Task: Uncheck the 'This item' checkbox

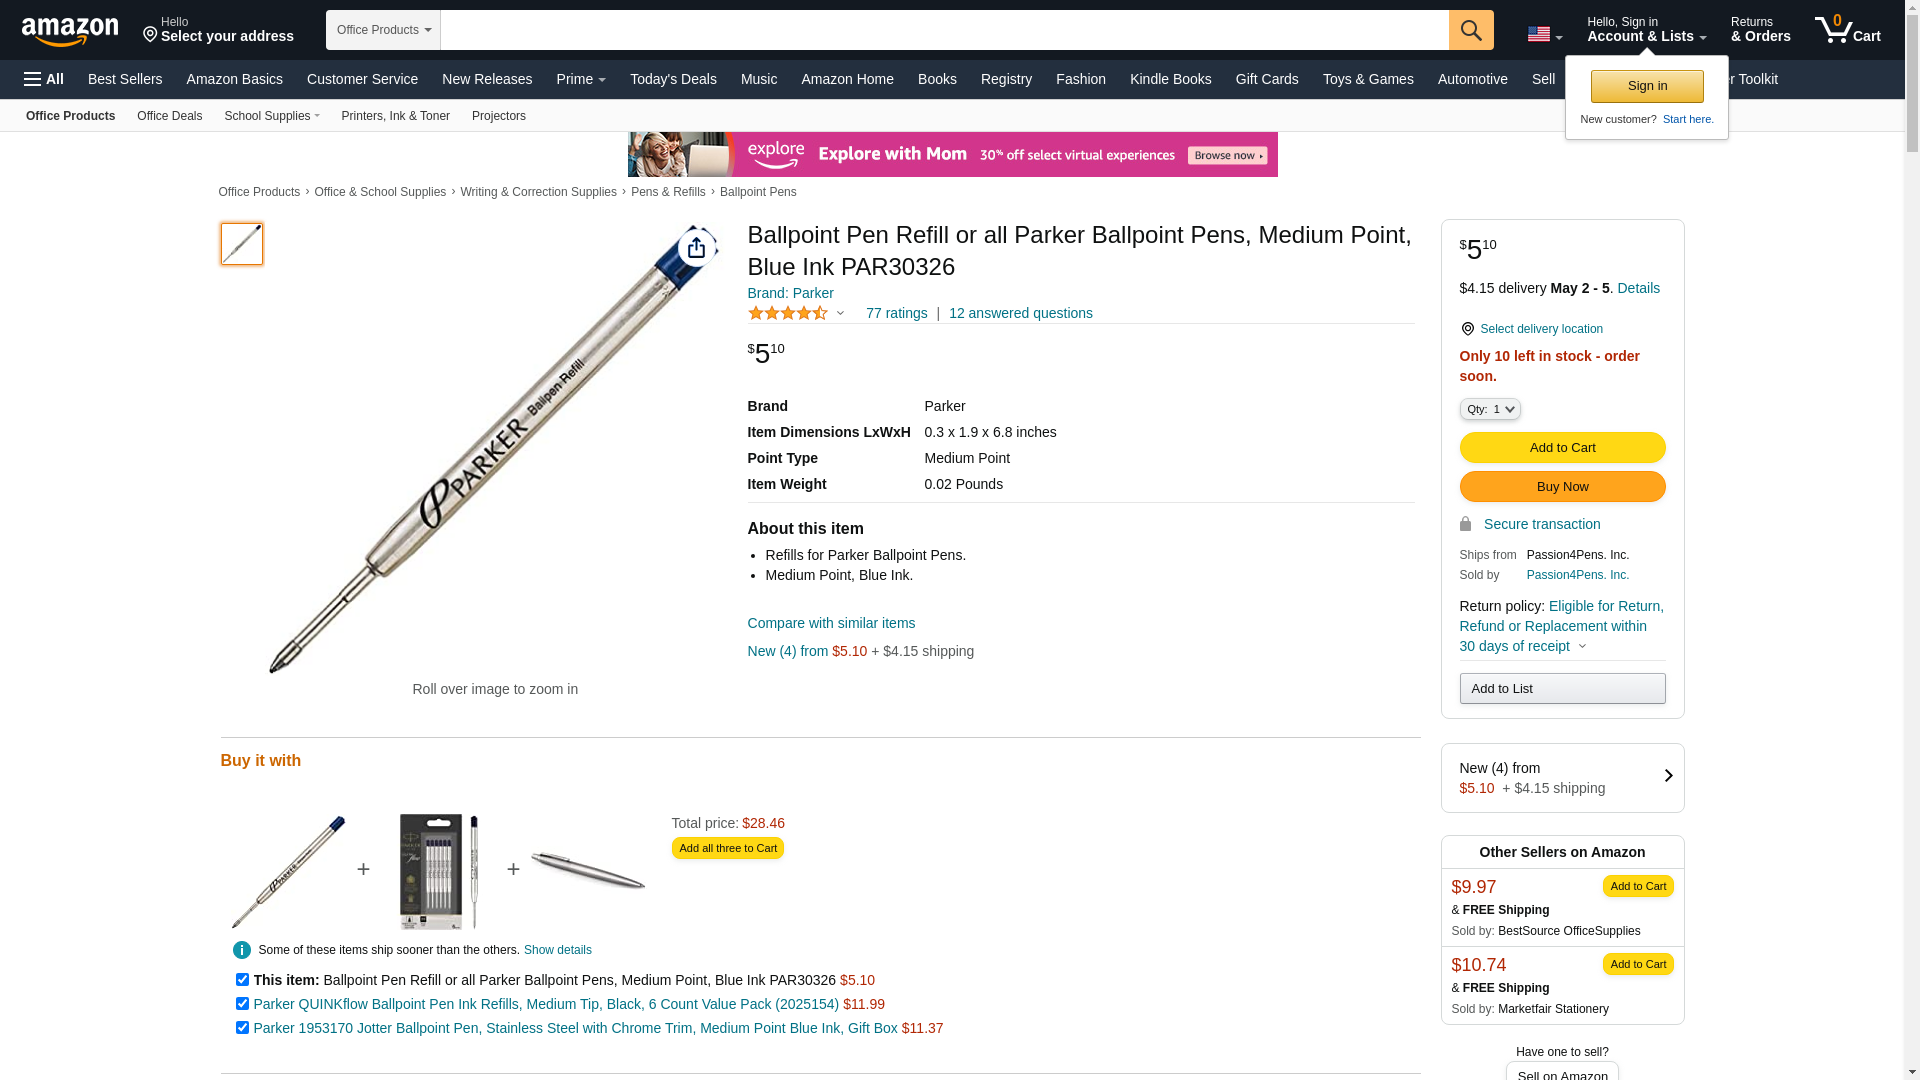Action: click(x=242, y=980)
